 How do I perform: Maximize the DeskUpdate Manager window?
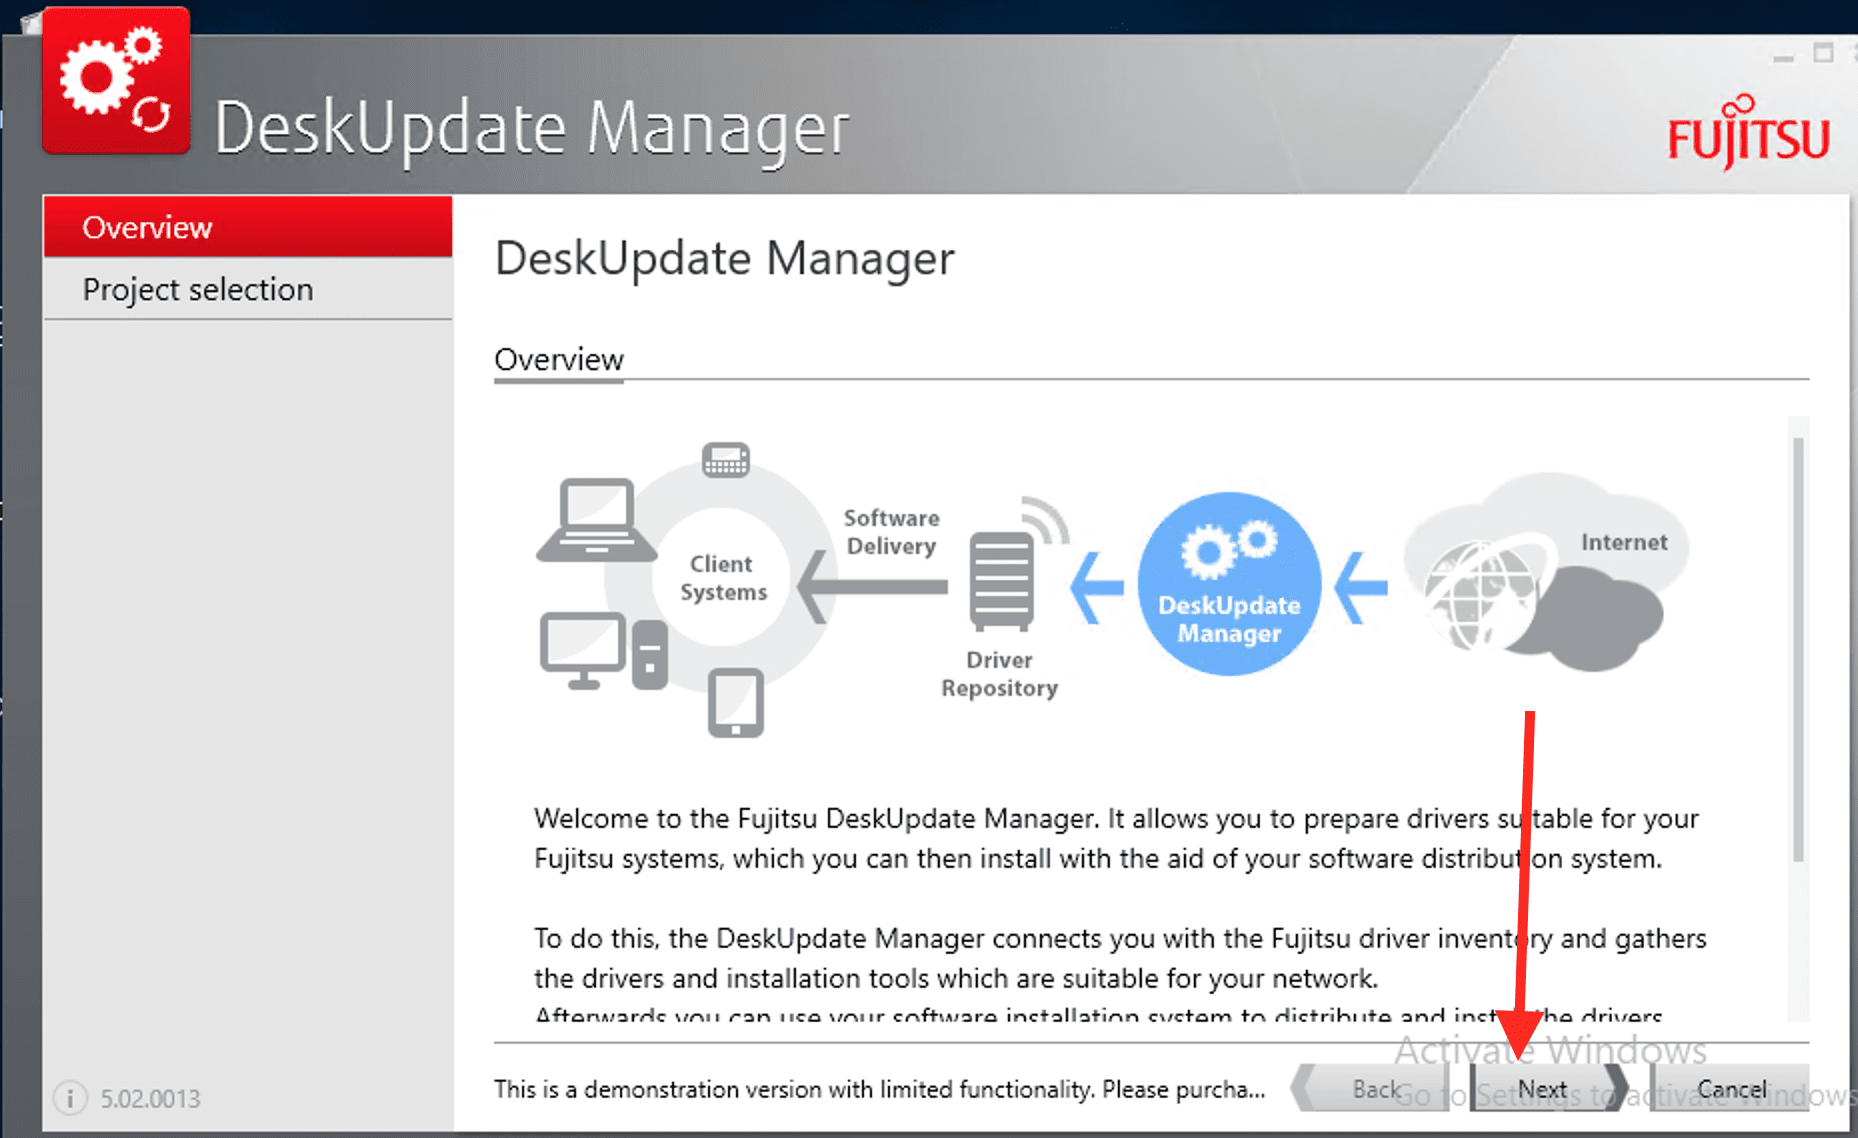coord(1823,54)
